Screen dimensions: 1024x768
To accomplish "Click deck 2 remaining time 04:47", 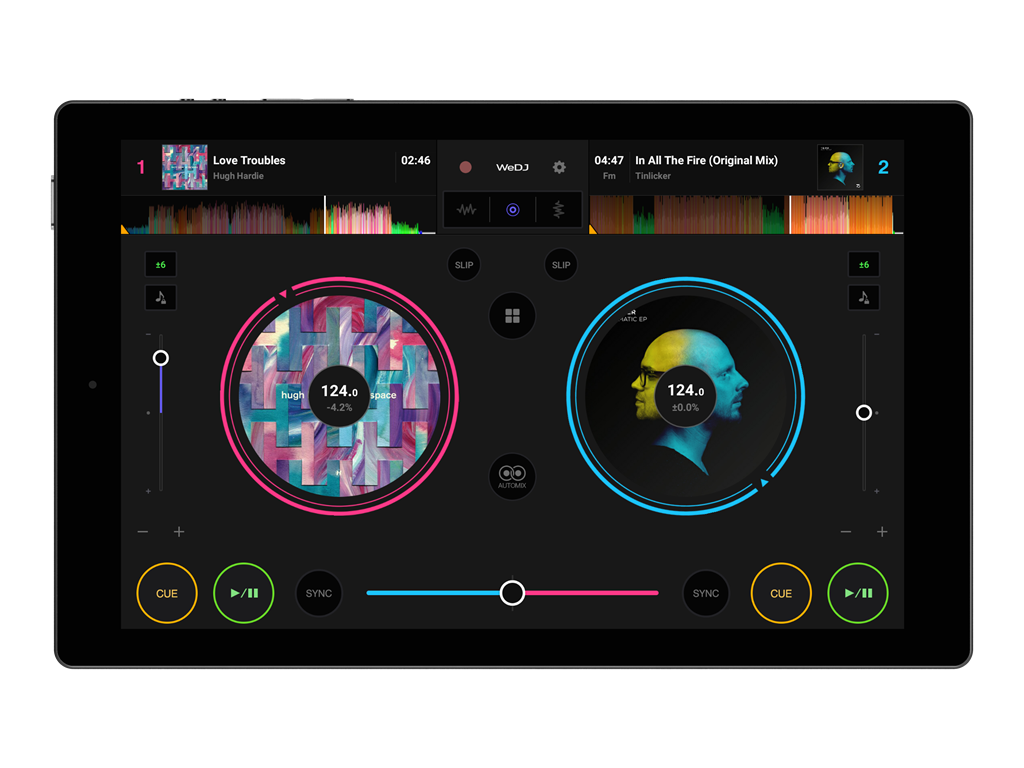I will (609, 160).
